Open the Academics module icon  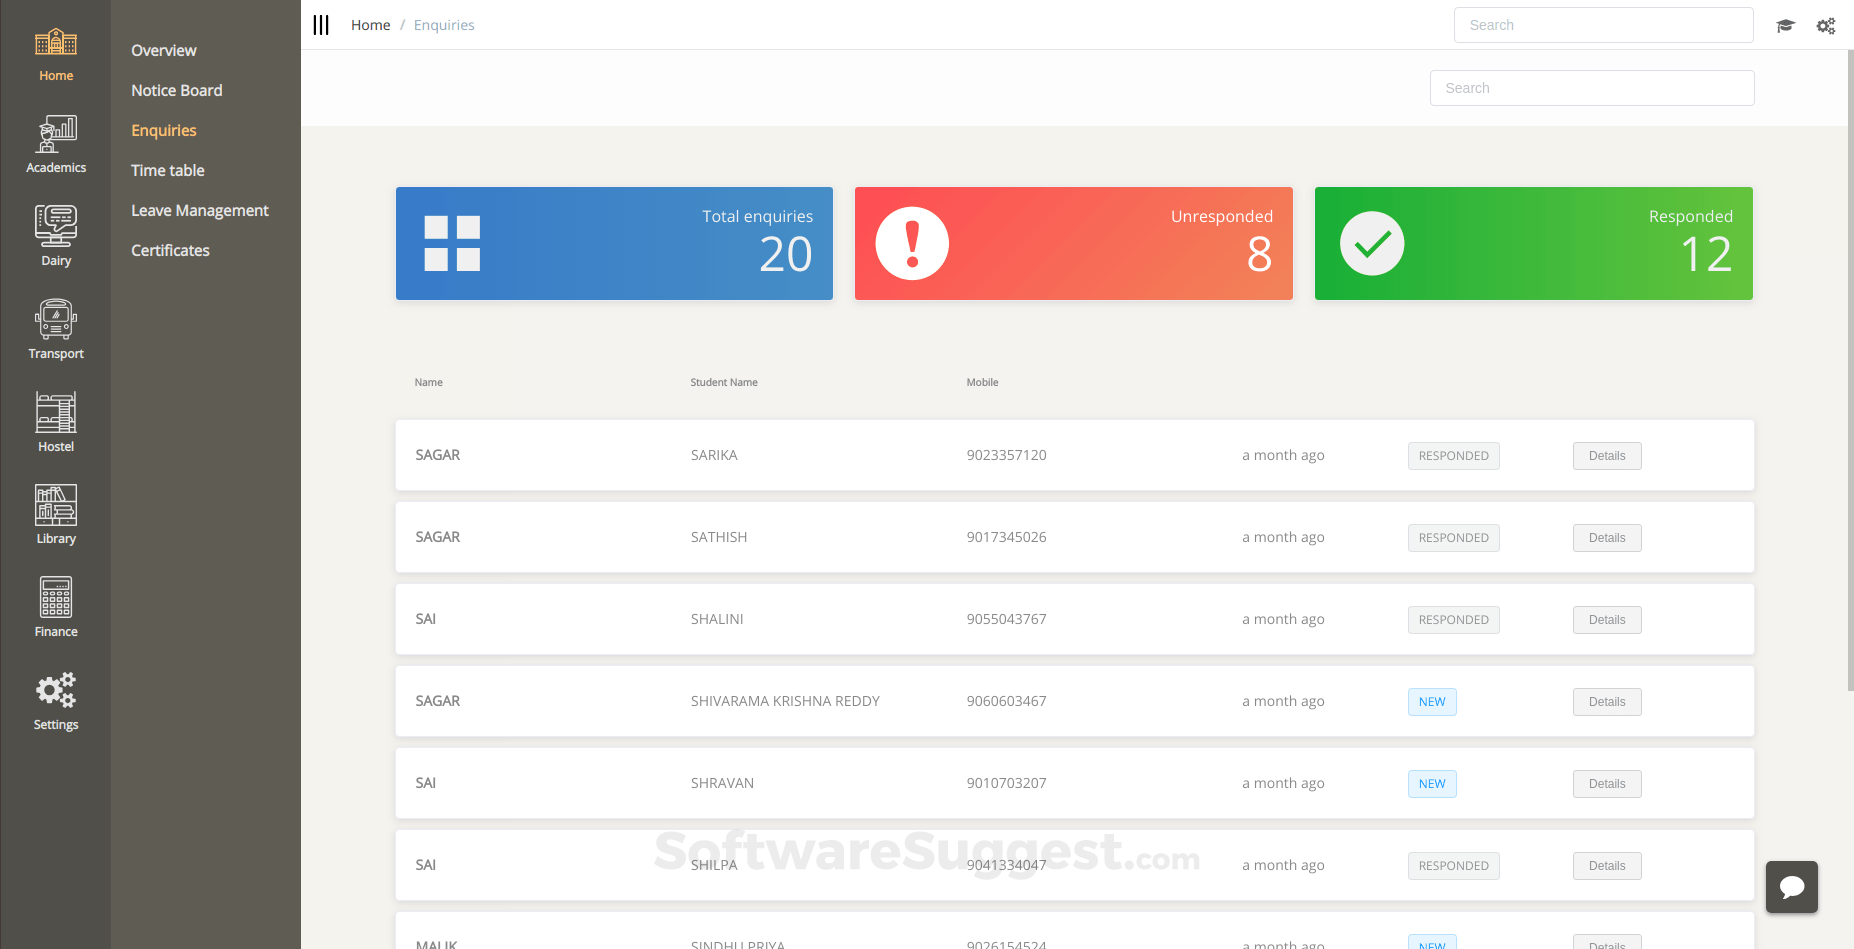point(56,134)
